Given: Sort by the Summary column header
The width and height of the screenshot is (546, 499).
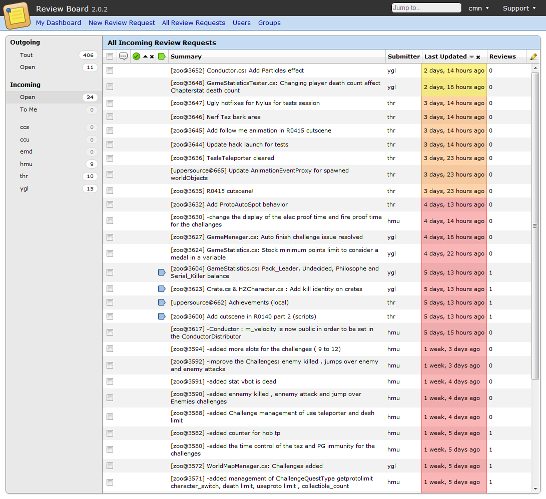Looking at the screenshot, I should [186, 56].
